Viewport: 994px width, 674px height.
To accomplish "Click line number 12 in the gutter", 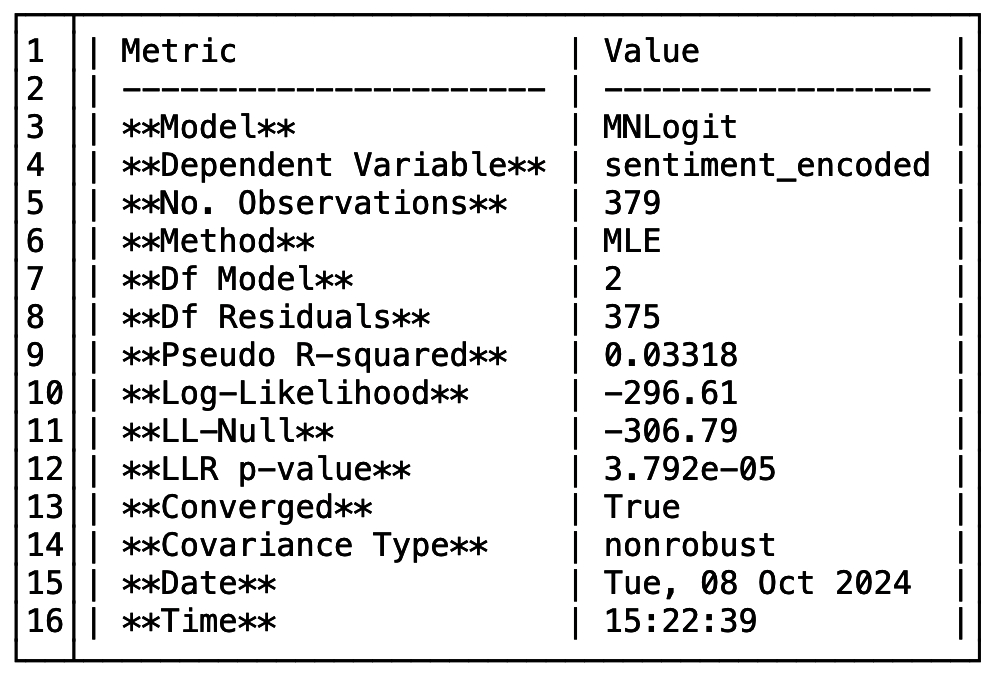I will (45, 469).
